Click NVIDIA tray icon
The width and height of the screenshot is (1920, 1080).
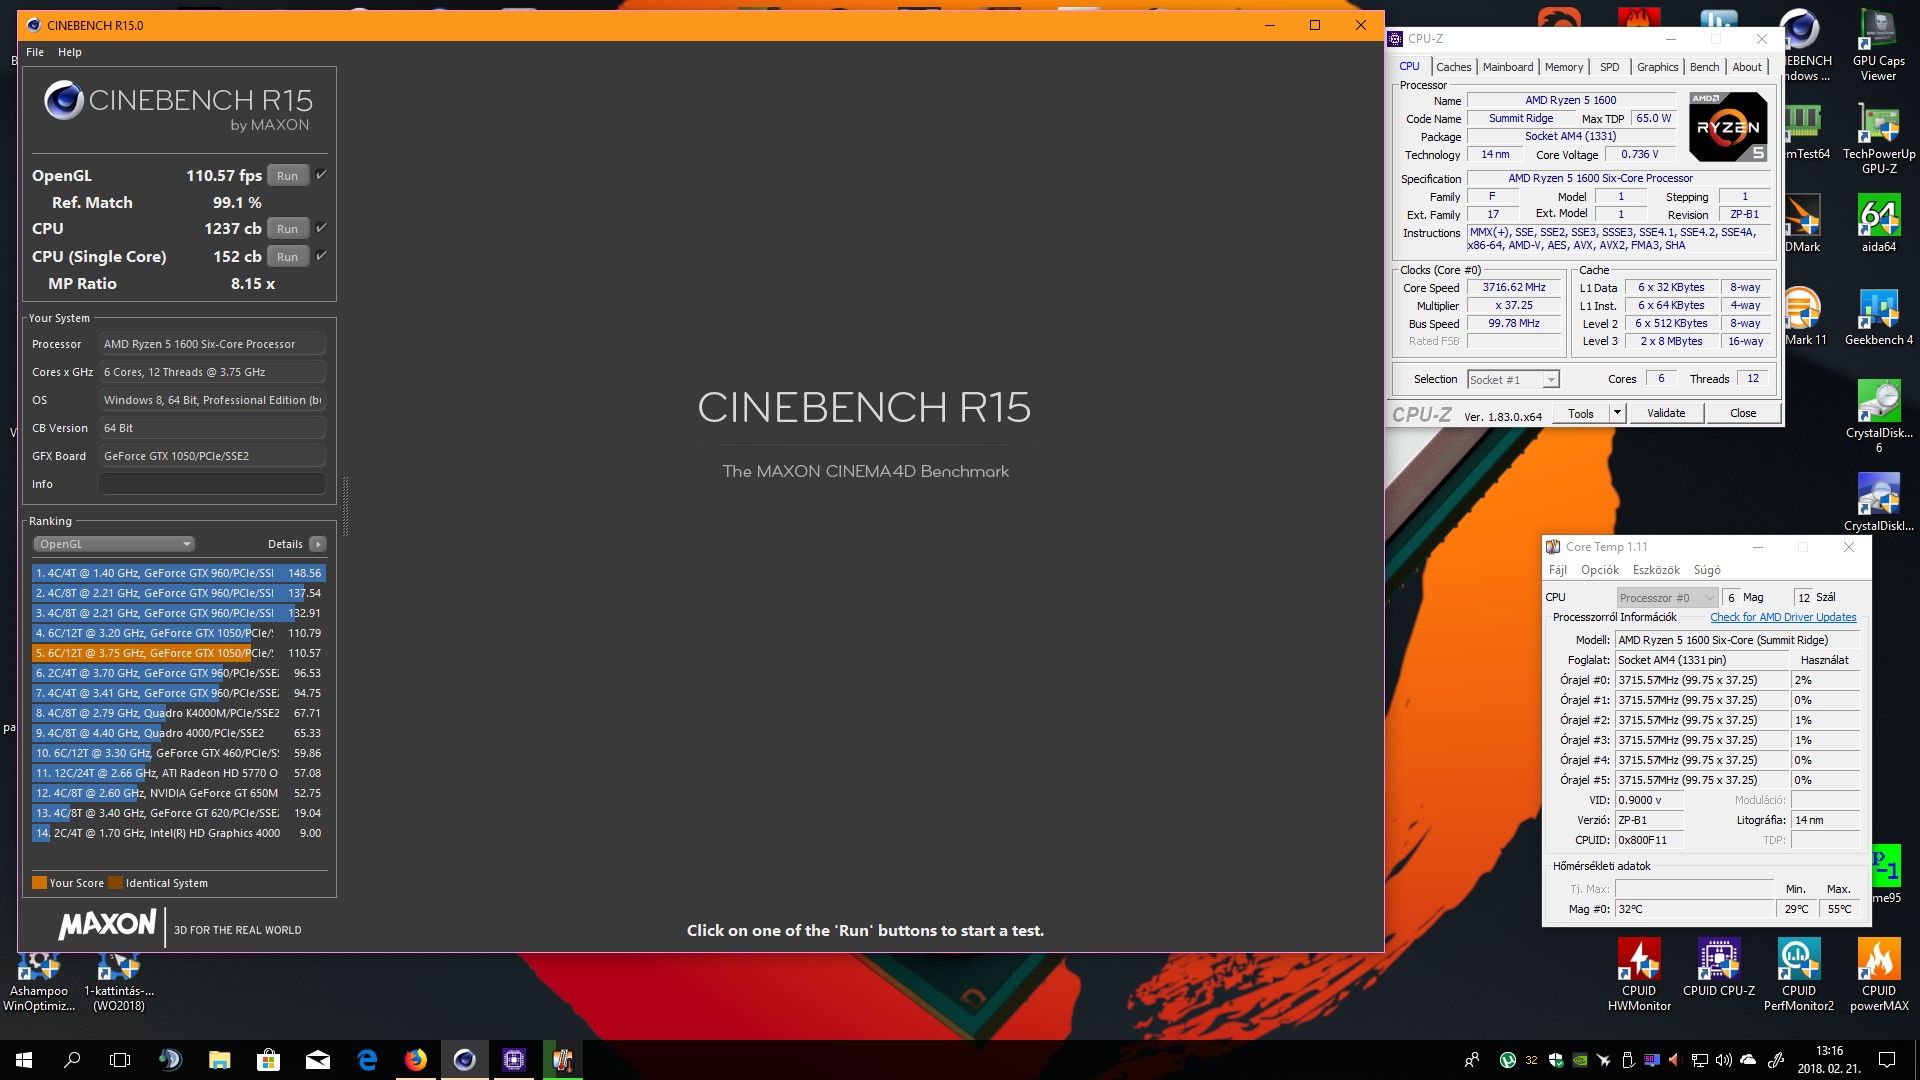pyautogui.click(x=1580, y=1060)
